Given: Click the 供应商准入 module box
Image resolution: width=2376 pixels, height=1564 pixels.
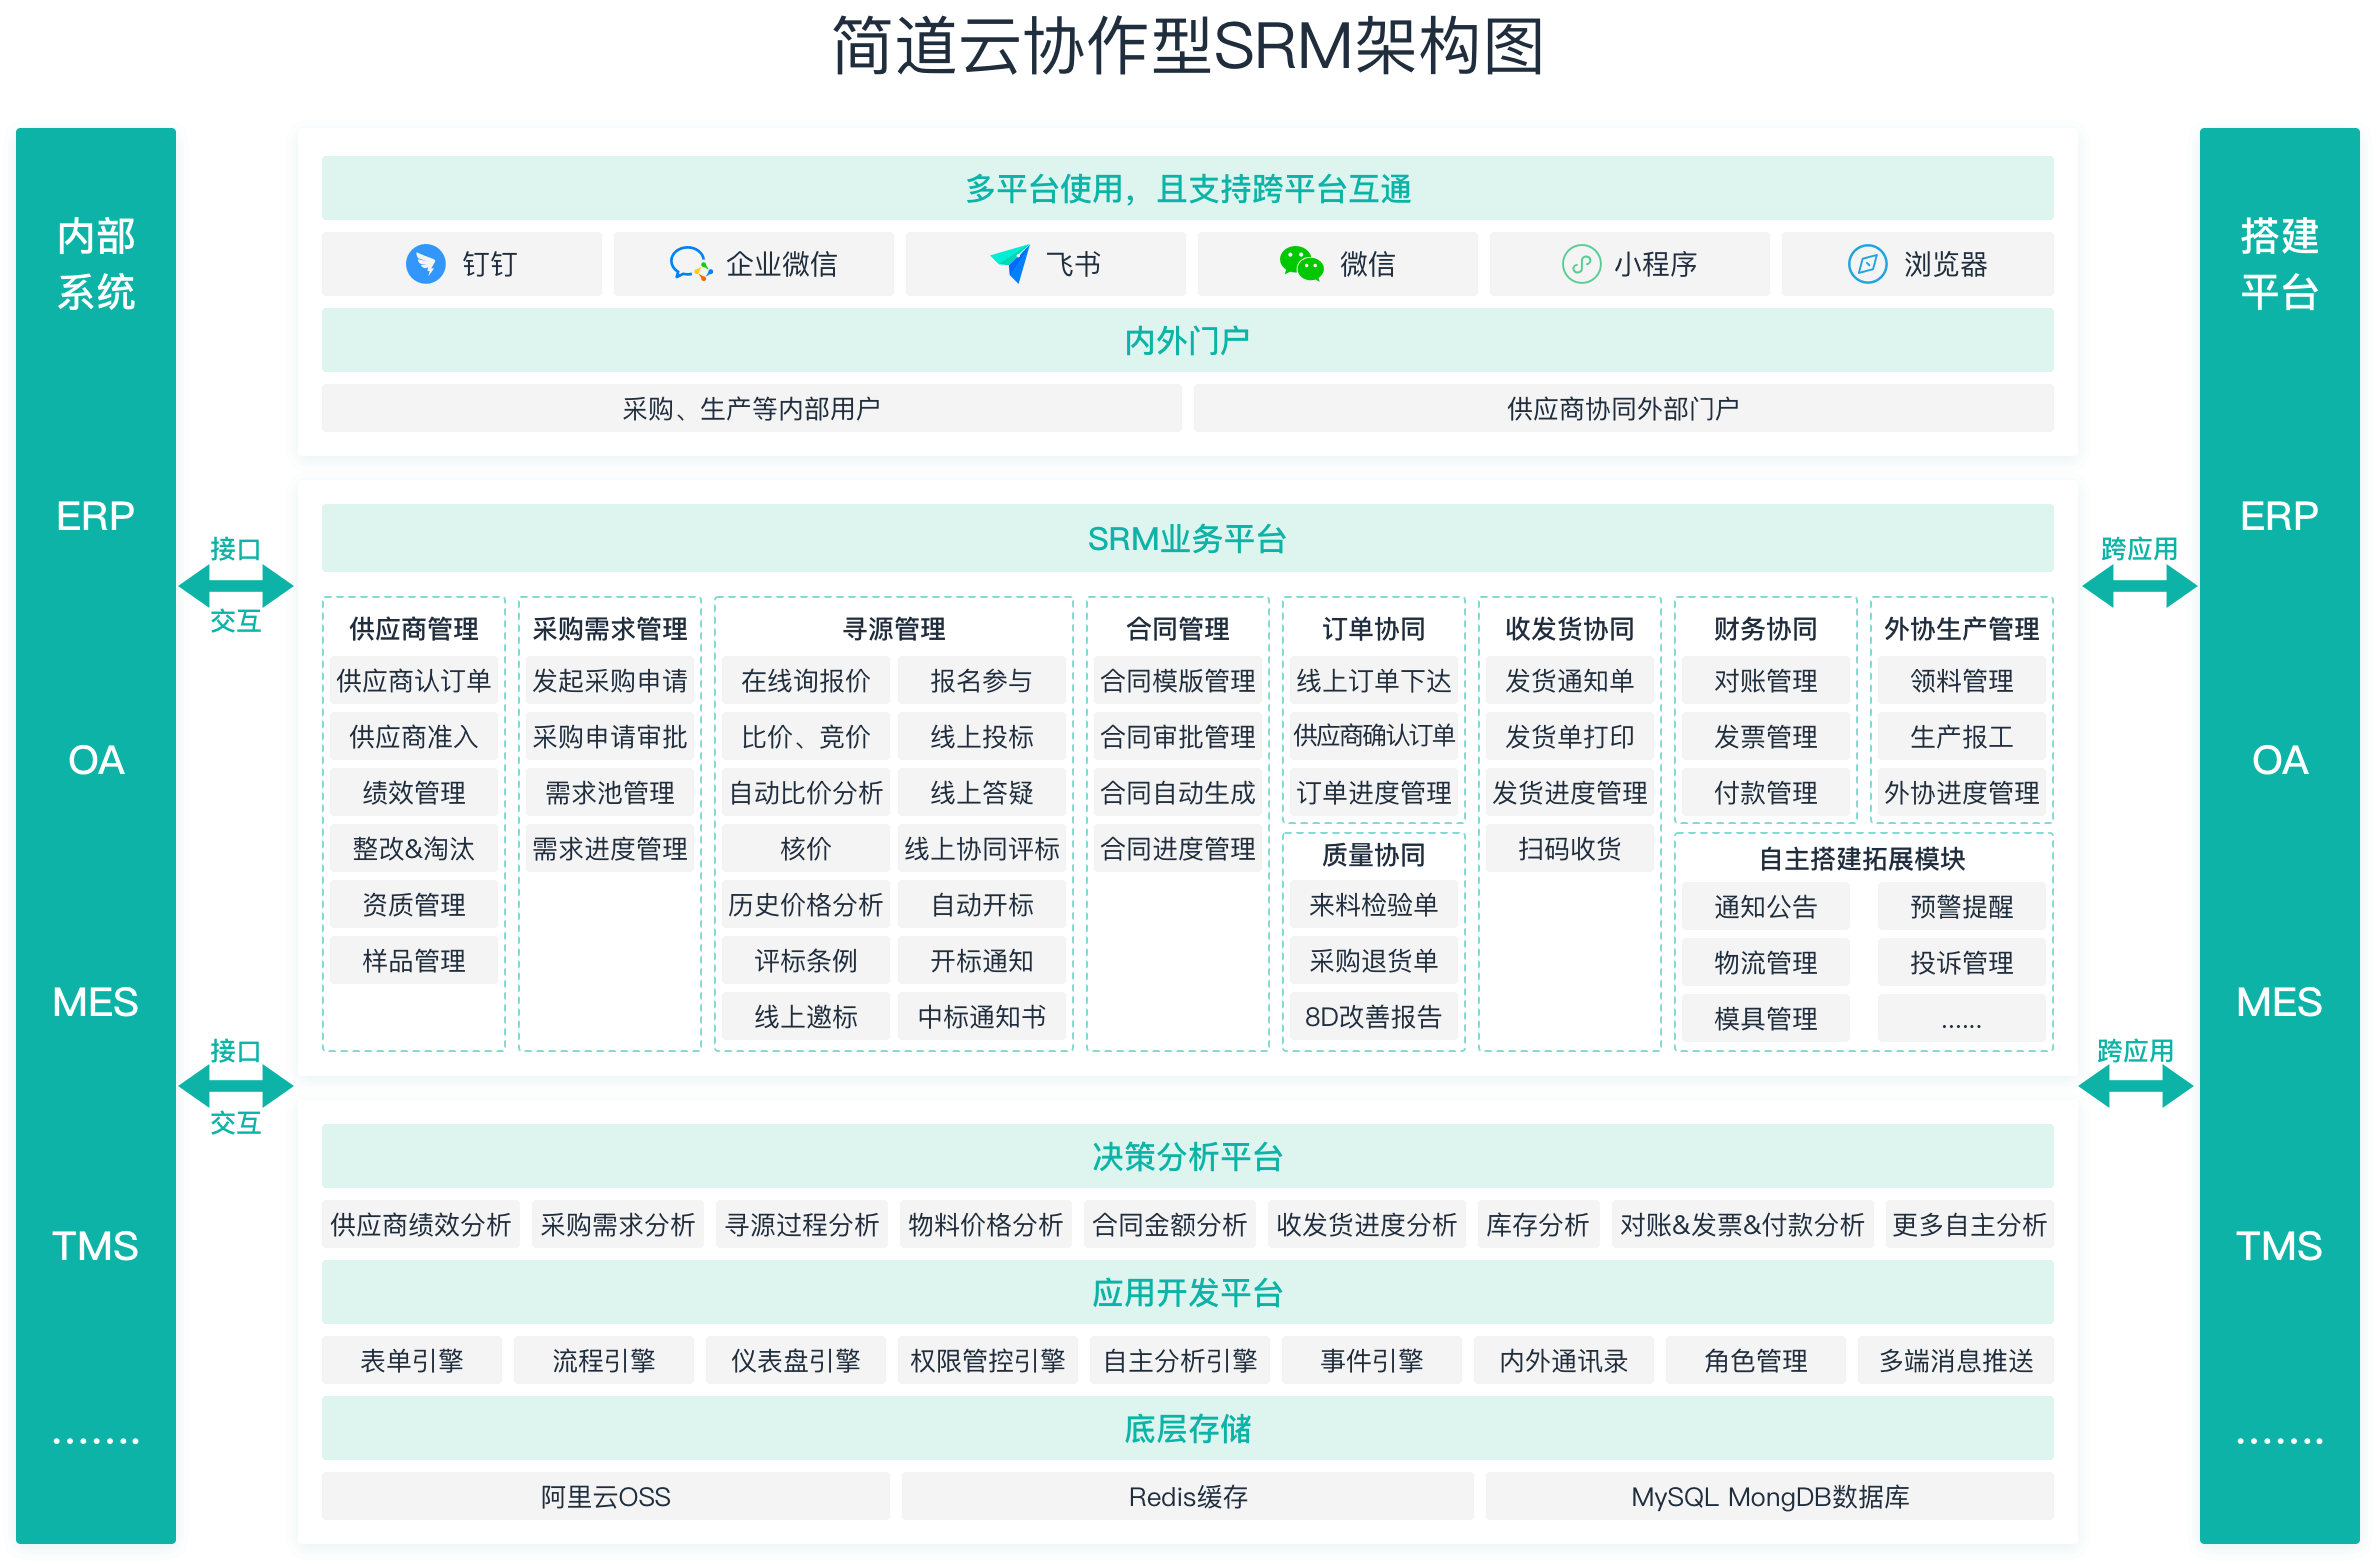Looking at the screenshot, I should pyautogui.click(x=413, y=737).
